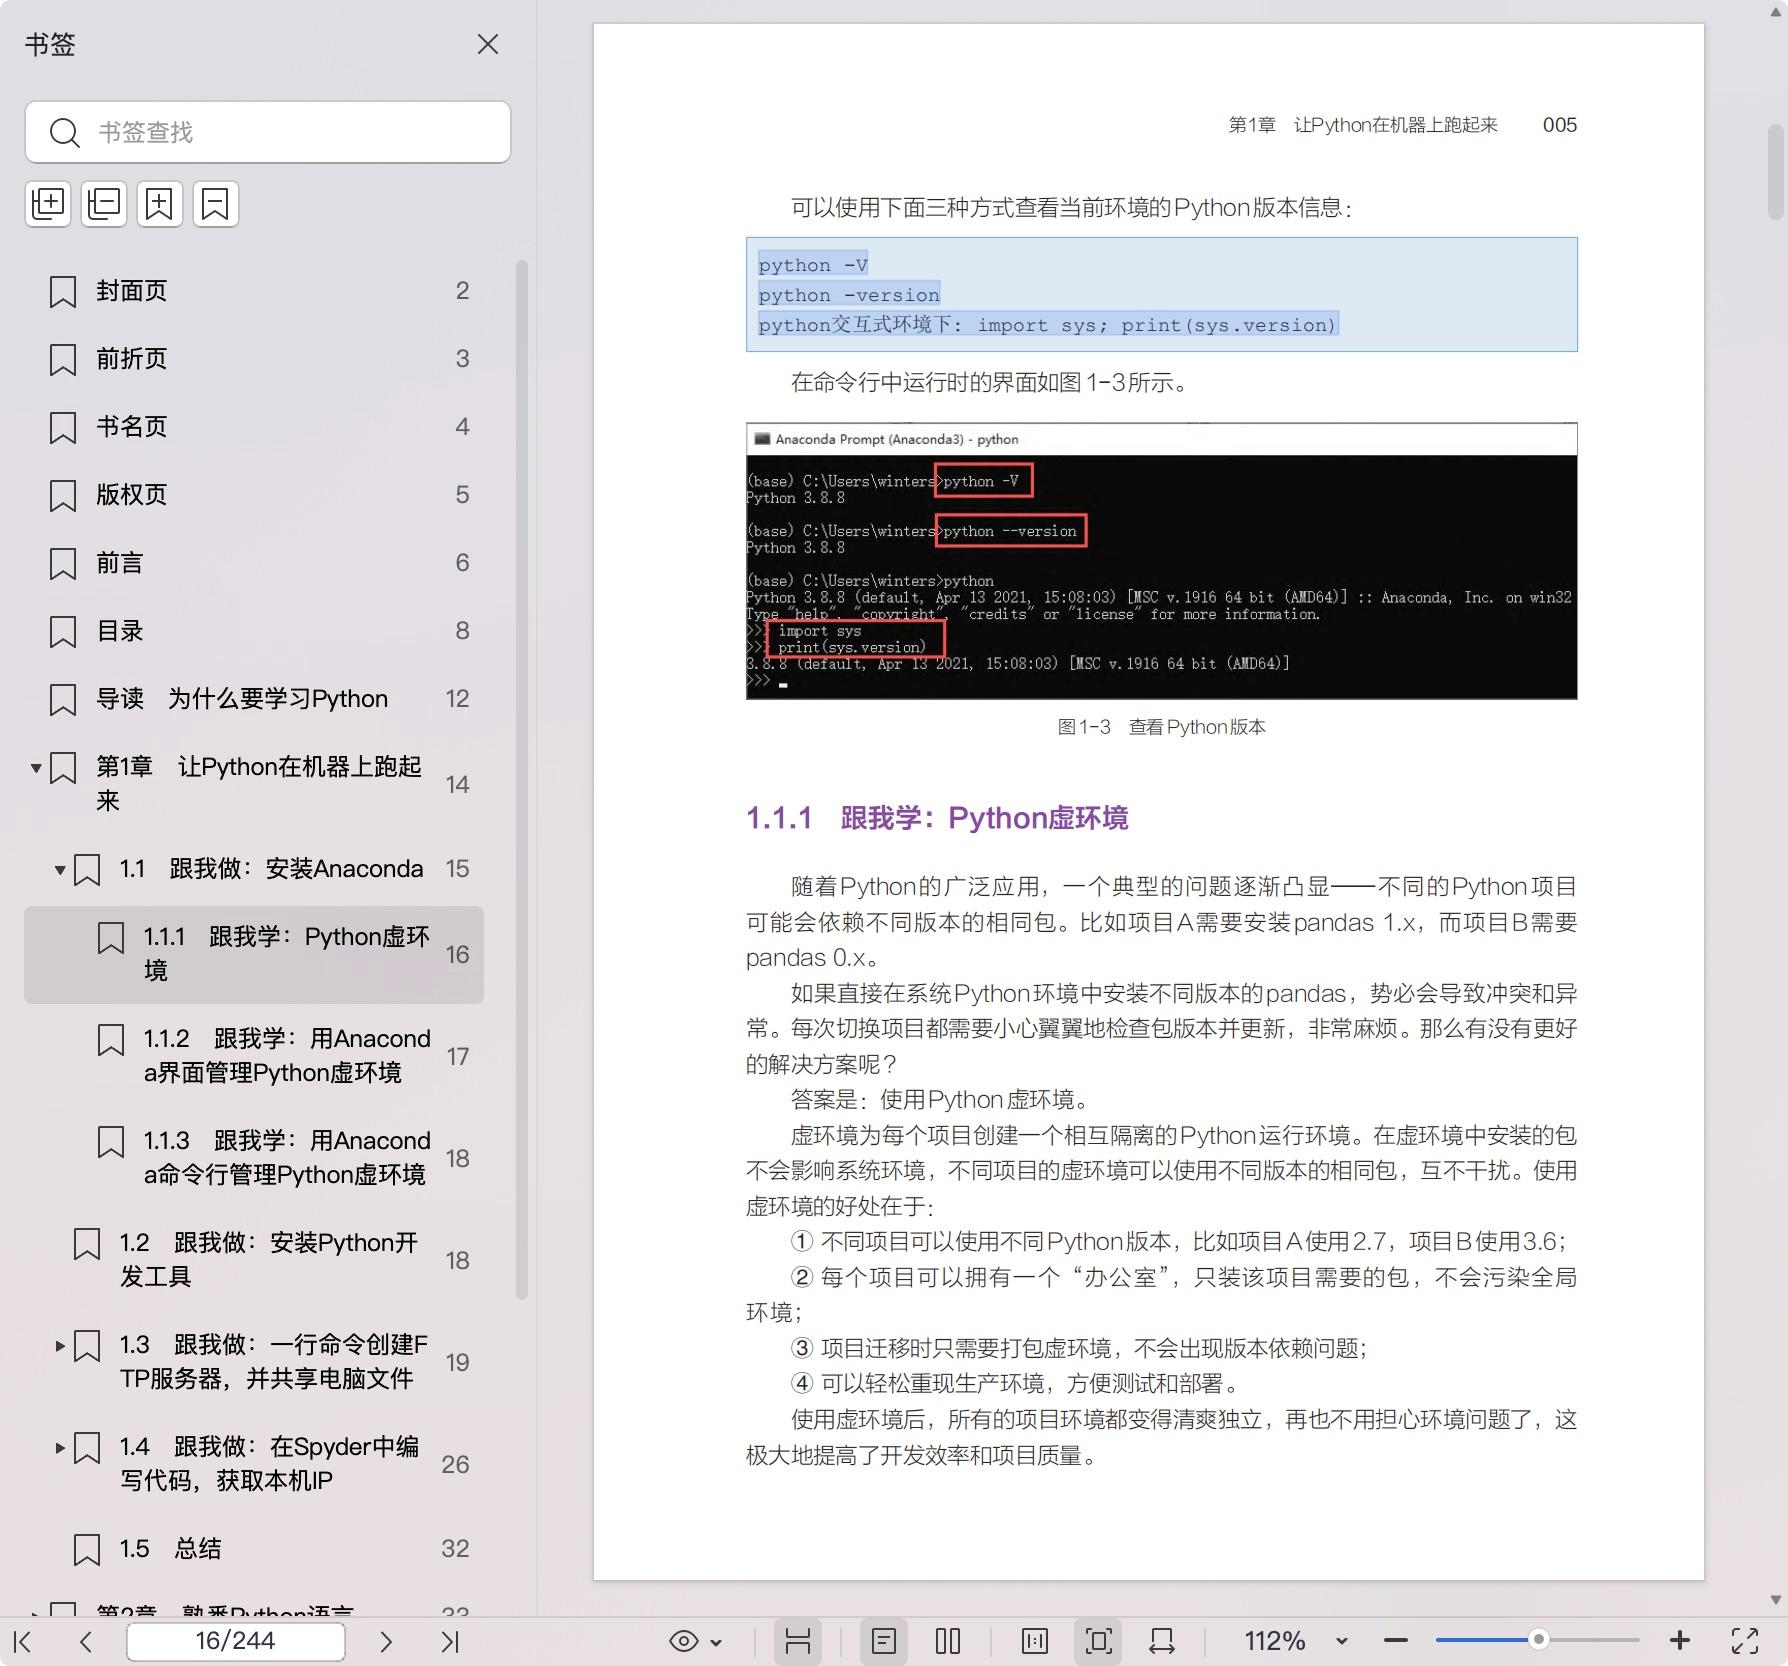The width and height of the screenshot is (1788, 1666).
Task: Go to the previous page
Action: click(86, 1641)
